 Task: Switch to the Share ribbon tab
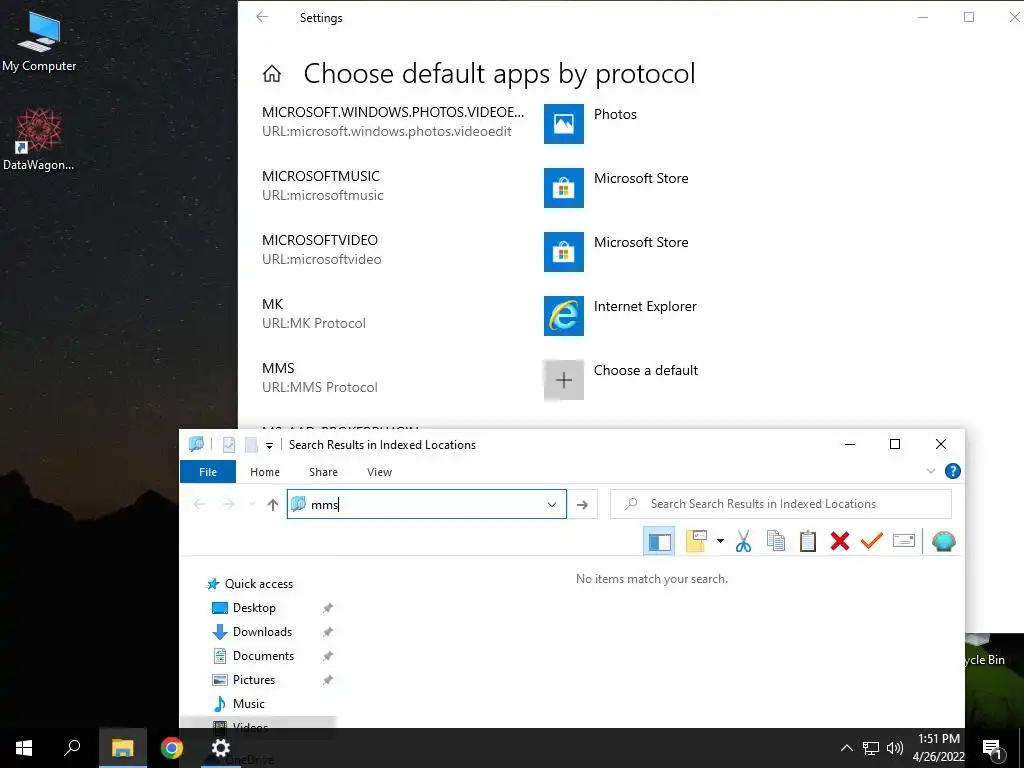point(323,472)
